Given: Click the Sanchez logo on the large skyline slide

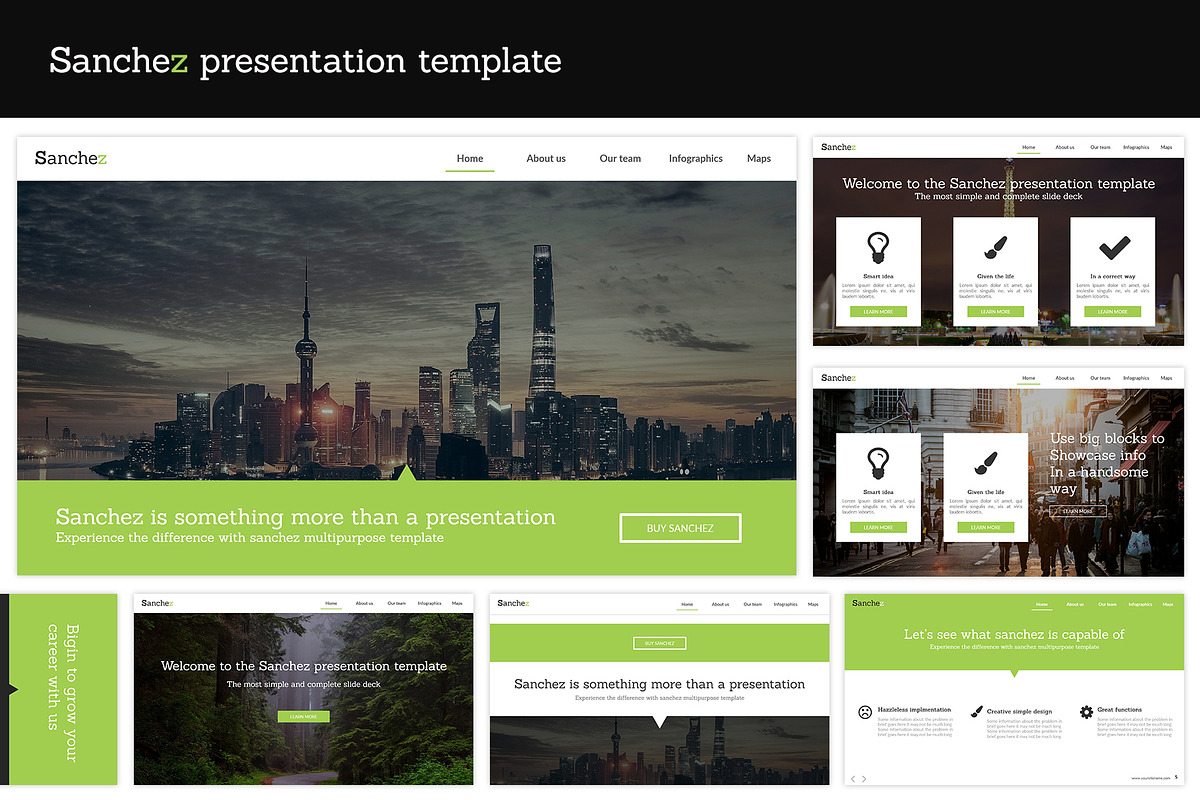Looking at the screenshot, I should click(x=71, y=158).
